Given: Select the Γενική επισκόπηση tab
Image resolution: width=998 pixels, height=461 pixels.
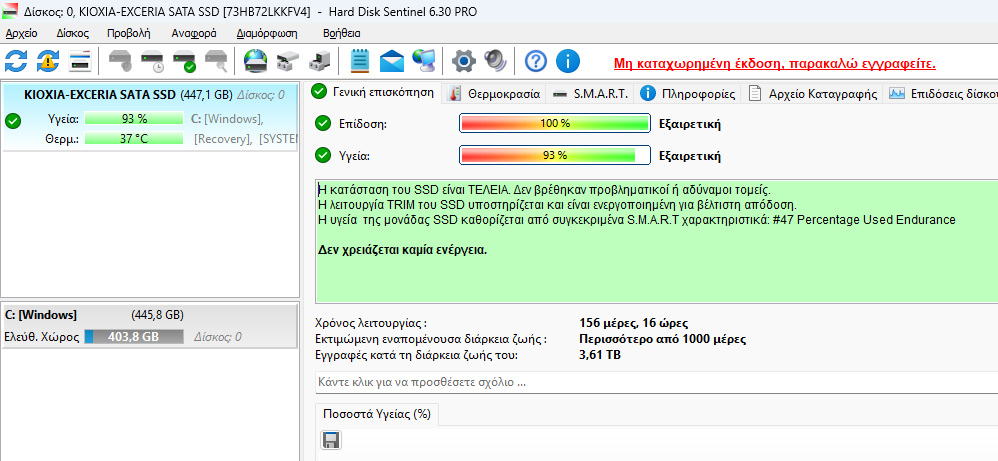Looking at the screenshot, I should (x=373, y=92).
